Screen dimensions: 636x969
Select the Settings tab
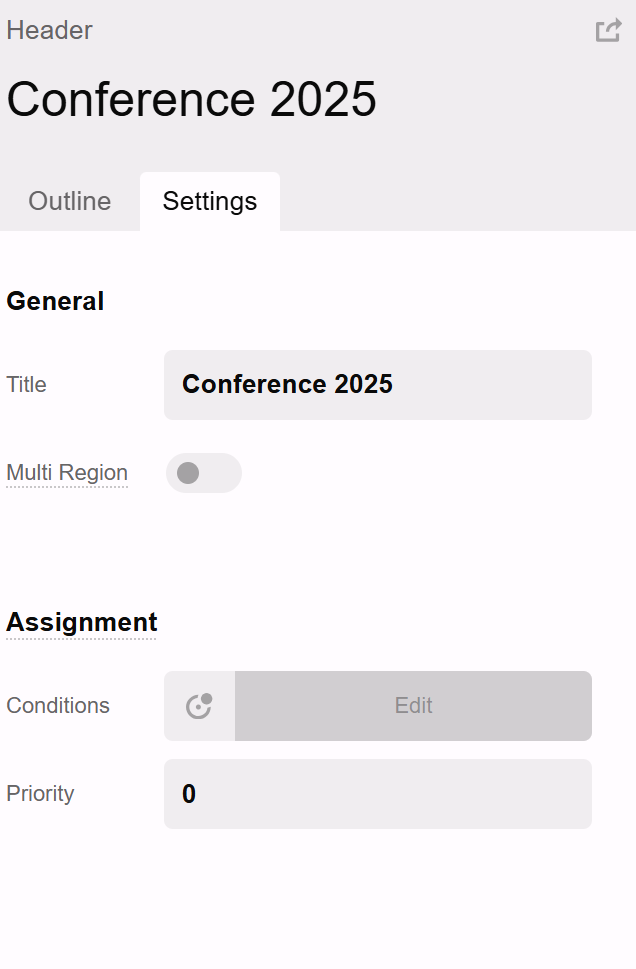[x=210, y=201]
